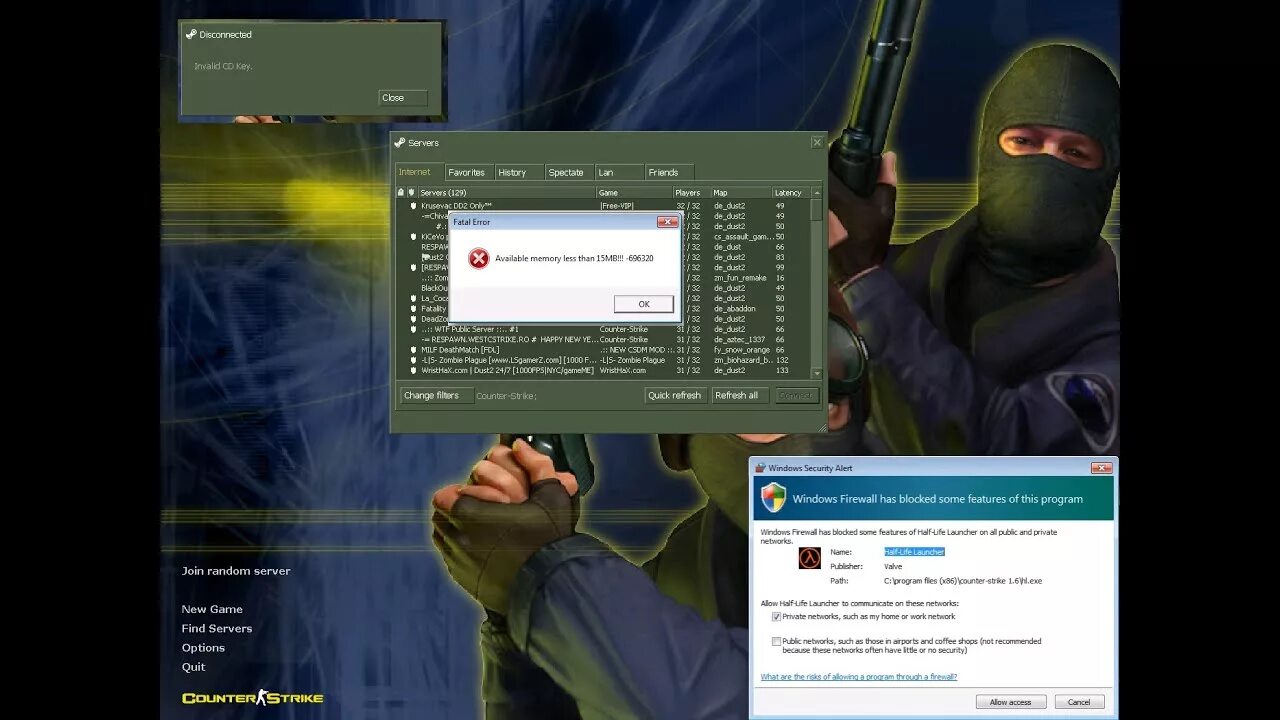The width and height of the screenshot is (1280, 720).
Task: Click the red error icon in Fatal Error dialog
Action: [479, 258]
